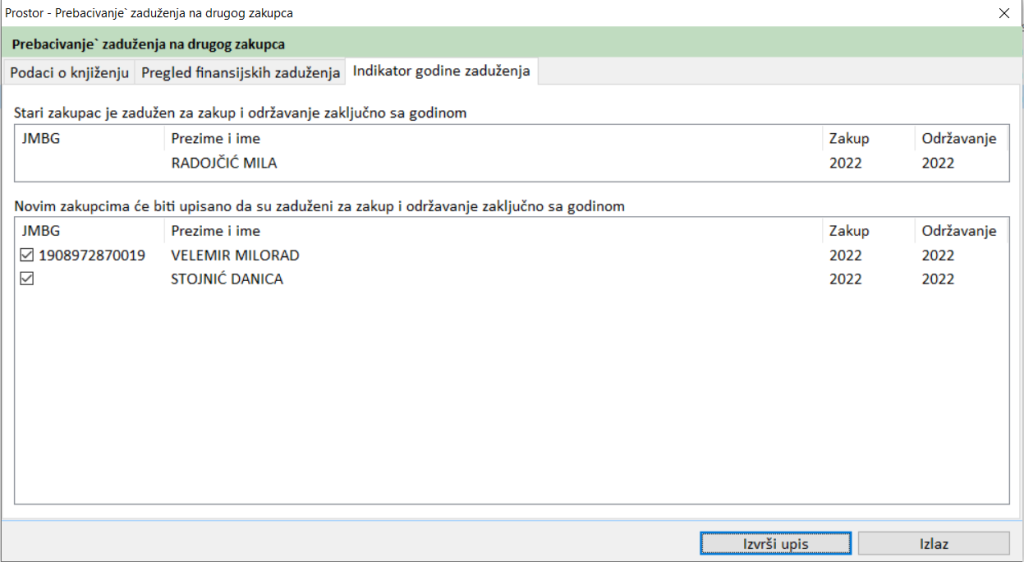Uncheck the checkbox for VELEMIR MILORAD
This screenshot has width=1024, height=562.
click(x=27, y=256)
